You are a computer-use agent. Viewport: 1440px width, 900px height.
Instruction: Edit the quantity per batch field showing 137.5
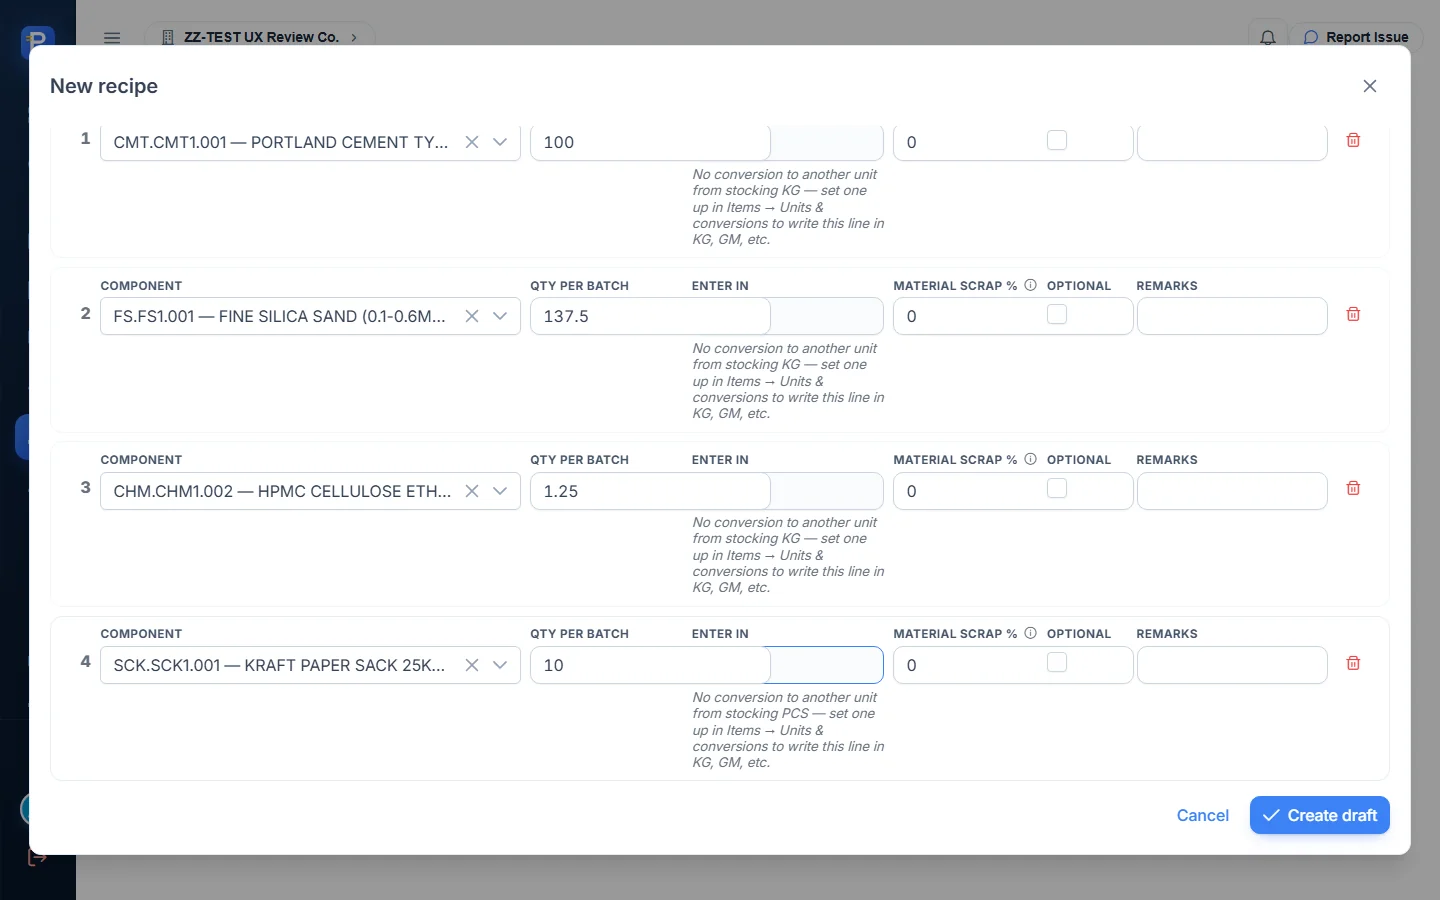click(650, 316)
